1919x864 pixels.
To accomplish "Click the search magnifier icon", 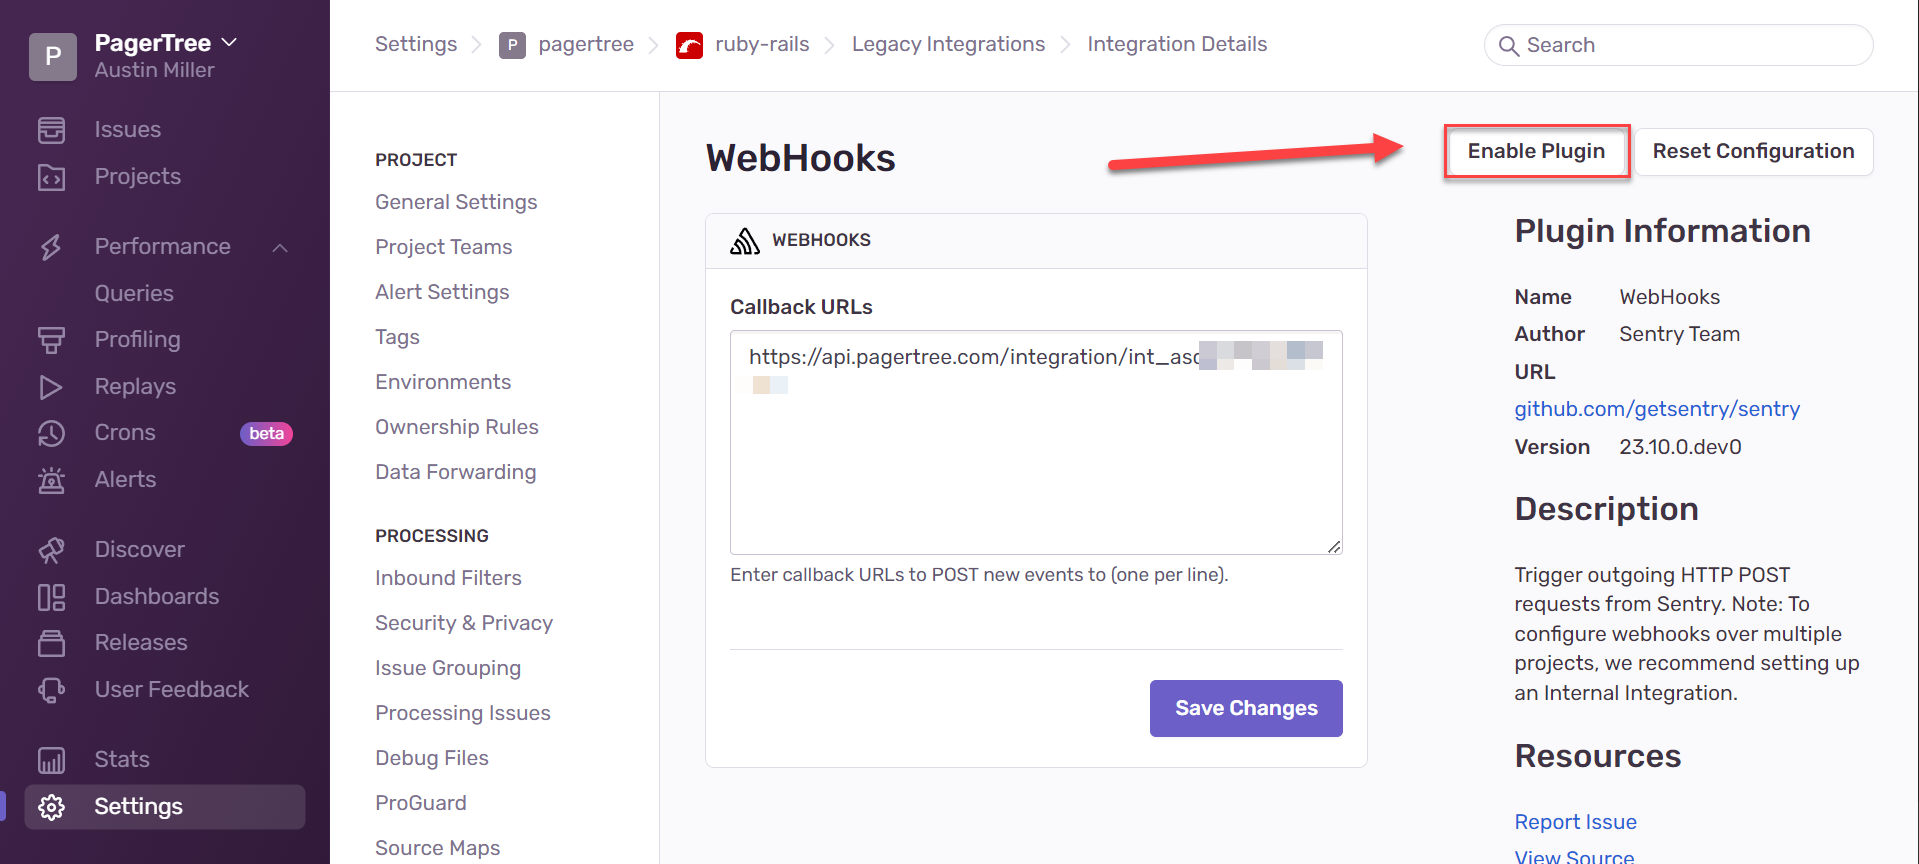I will (x=1509, y=45).
